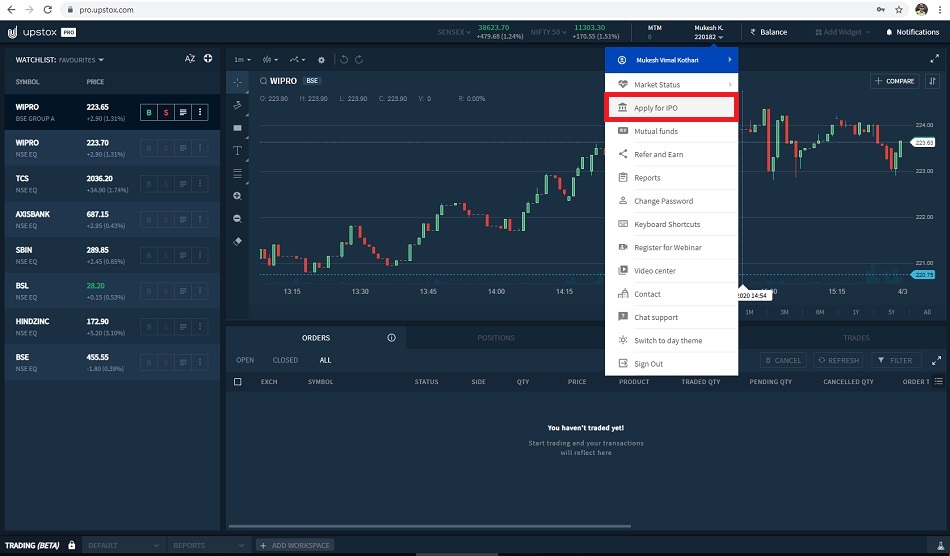
Task: Open Mutual funds menu item
Action: [671, 131]
